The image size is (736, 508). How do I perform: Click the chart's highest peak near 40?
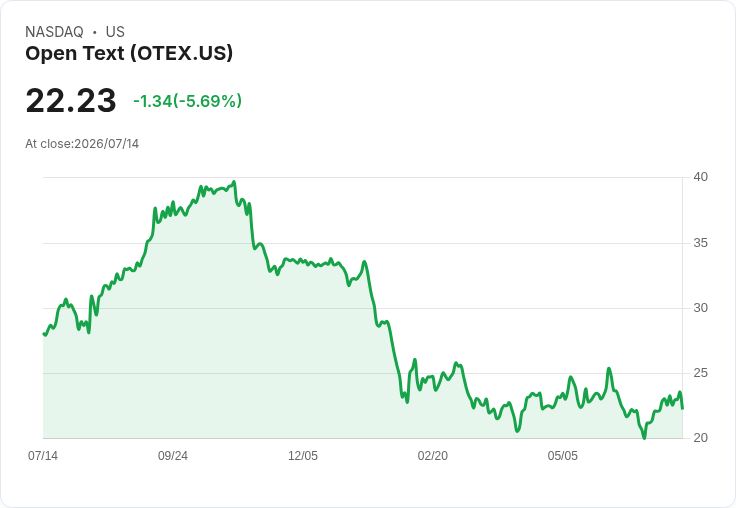234,182
